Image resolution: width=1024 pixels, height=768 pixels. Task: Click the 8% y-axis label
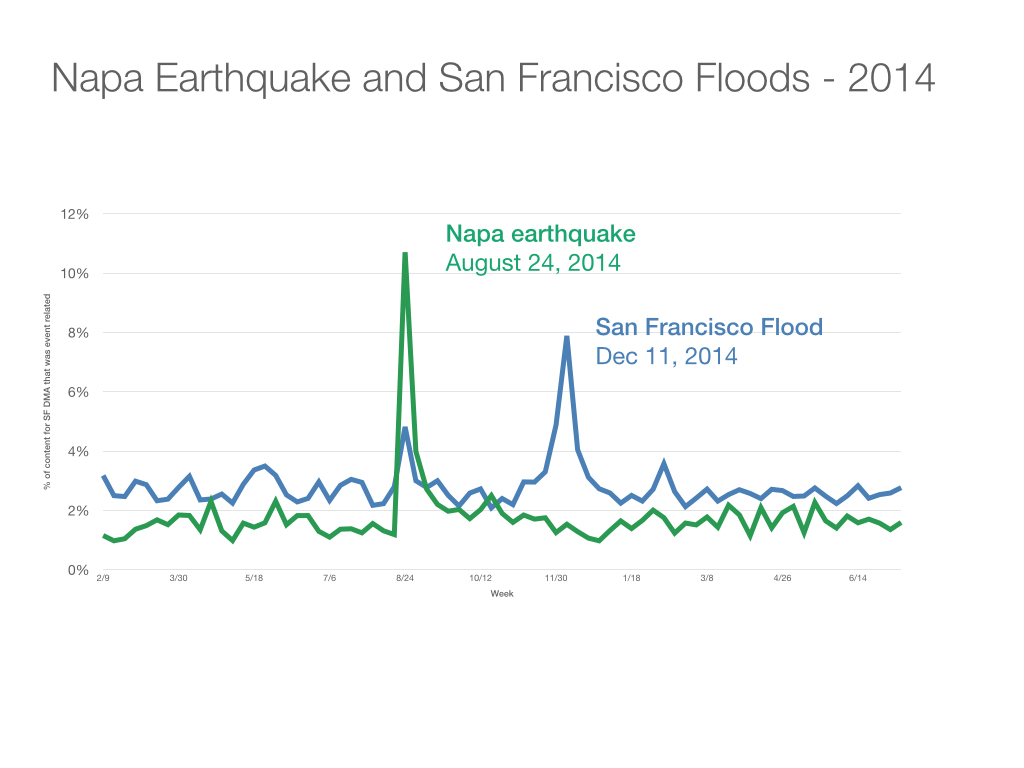coord(78,333)
